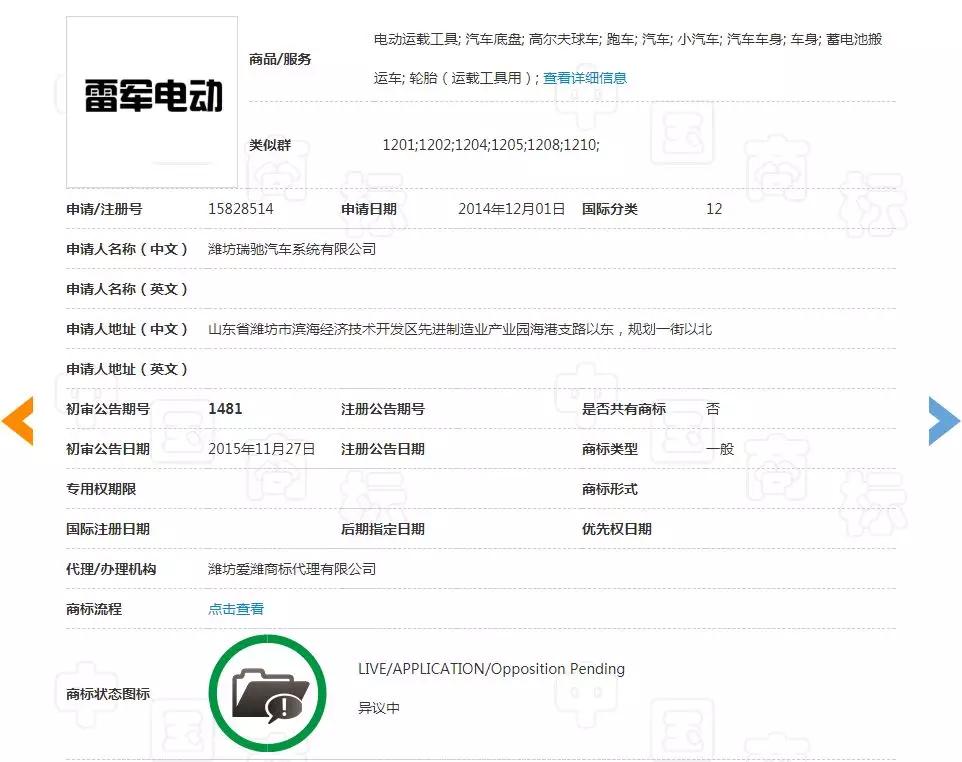The width and height of the screenshot is (962, 762).
Task: Select preliminary announcement issue number 1481
Action: pos(225,409)
